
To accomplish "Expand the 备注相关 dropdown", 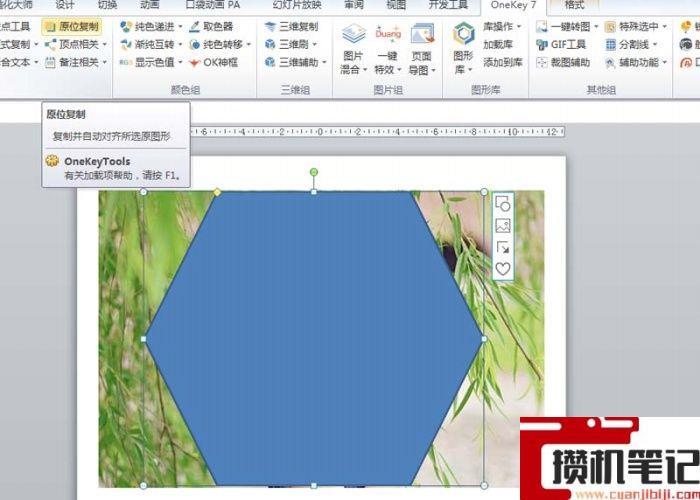I will tap(105, 62).
